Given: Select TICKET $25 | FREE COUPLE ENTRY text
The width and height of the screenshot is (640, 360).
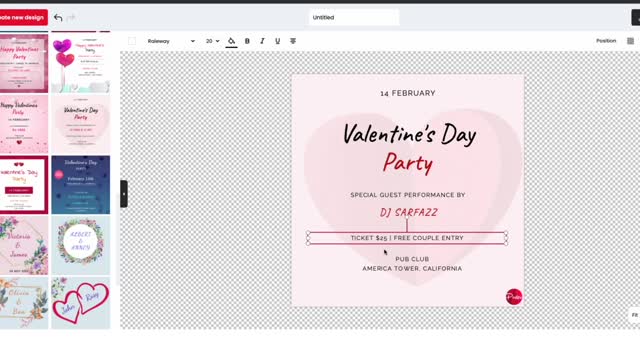Looking at the screenshot, I should tap(407, 238).
